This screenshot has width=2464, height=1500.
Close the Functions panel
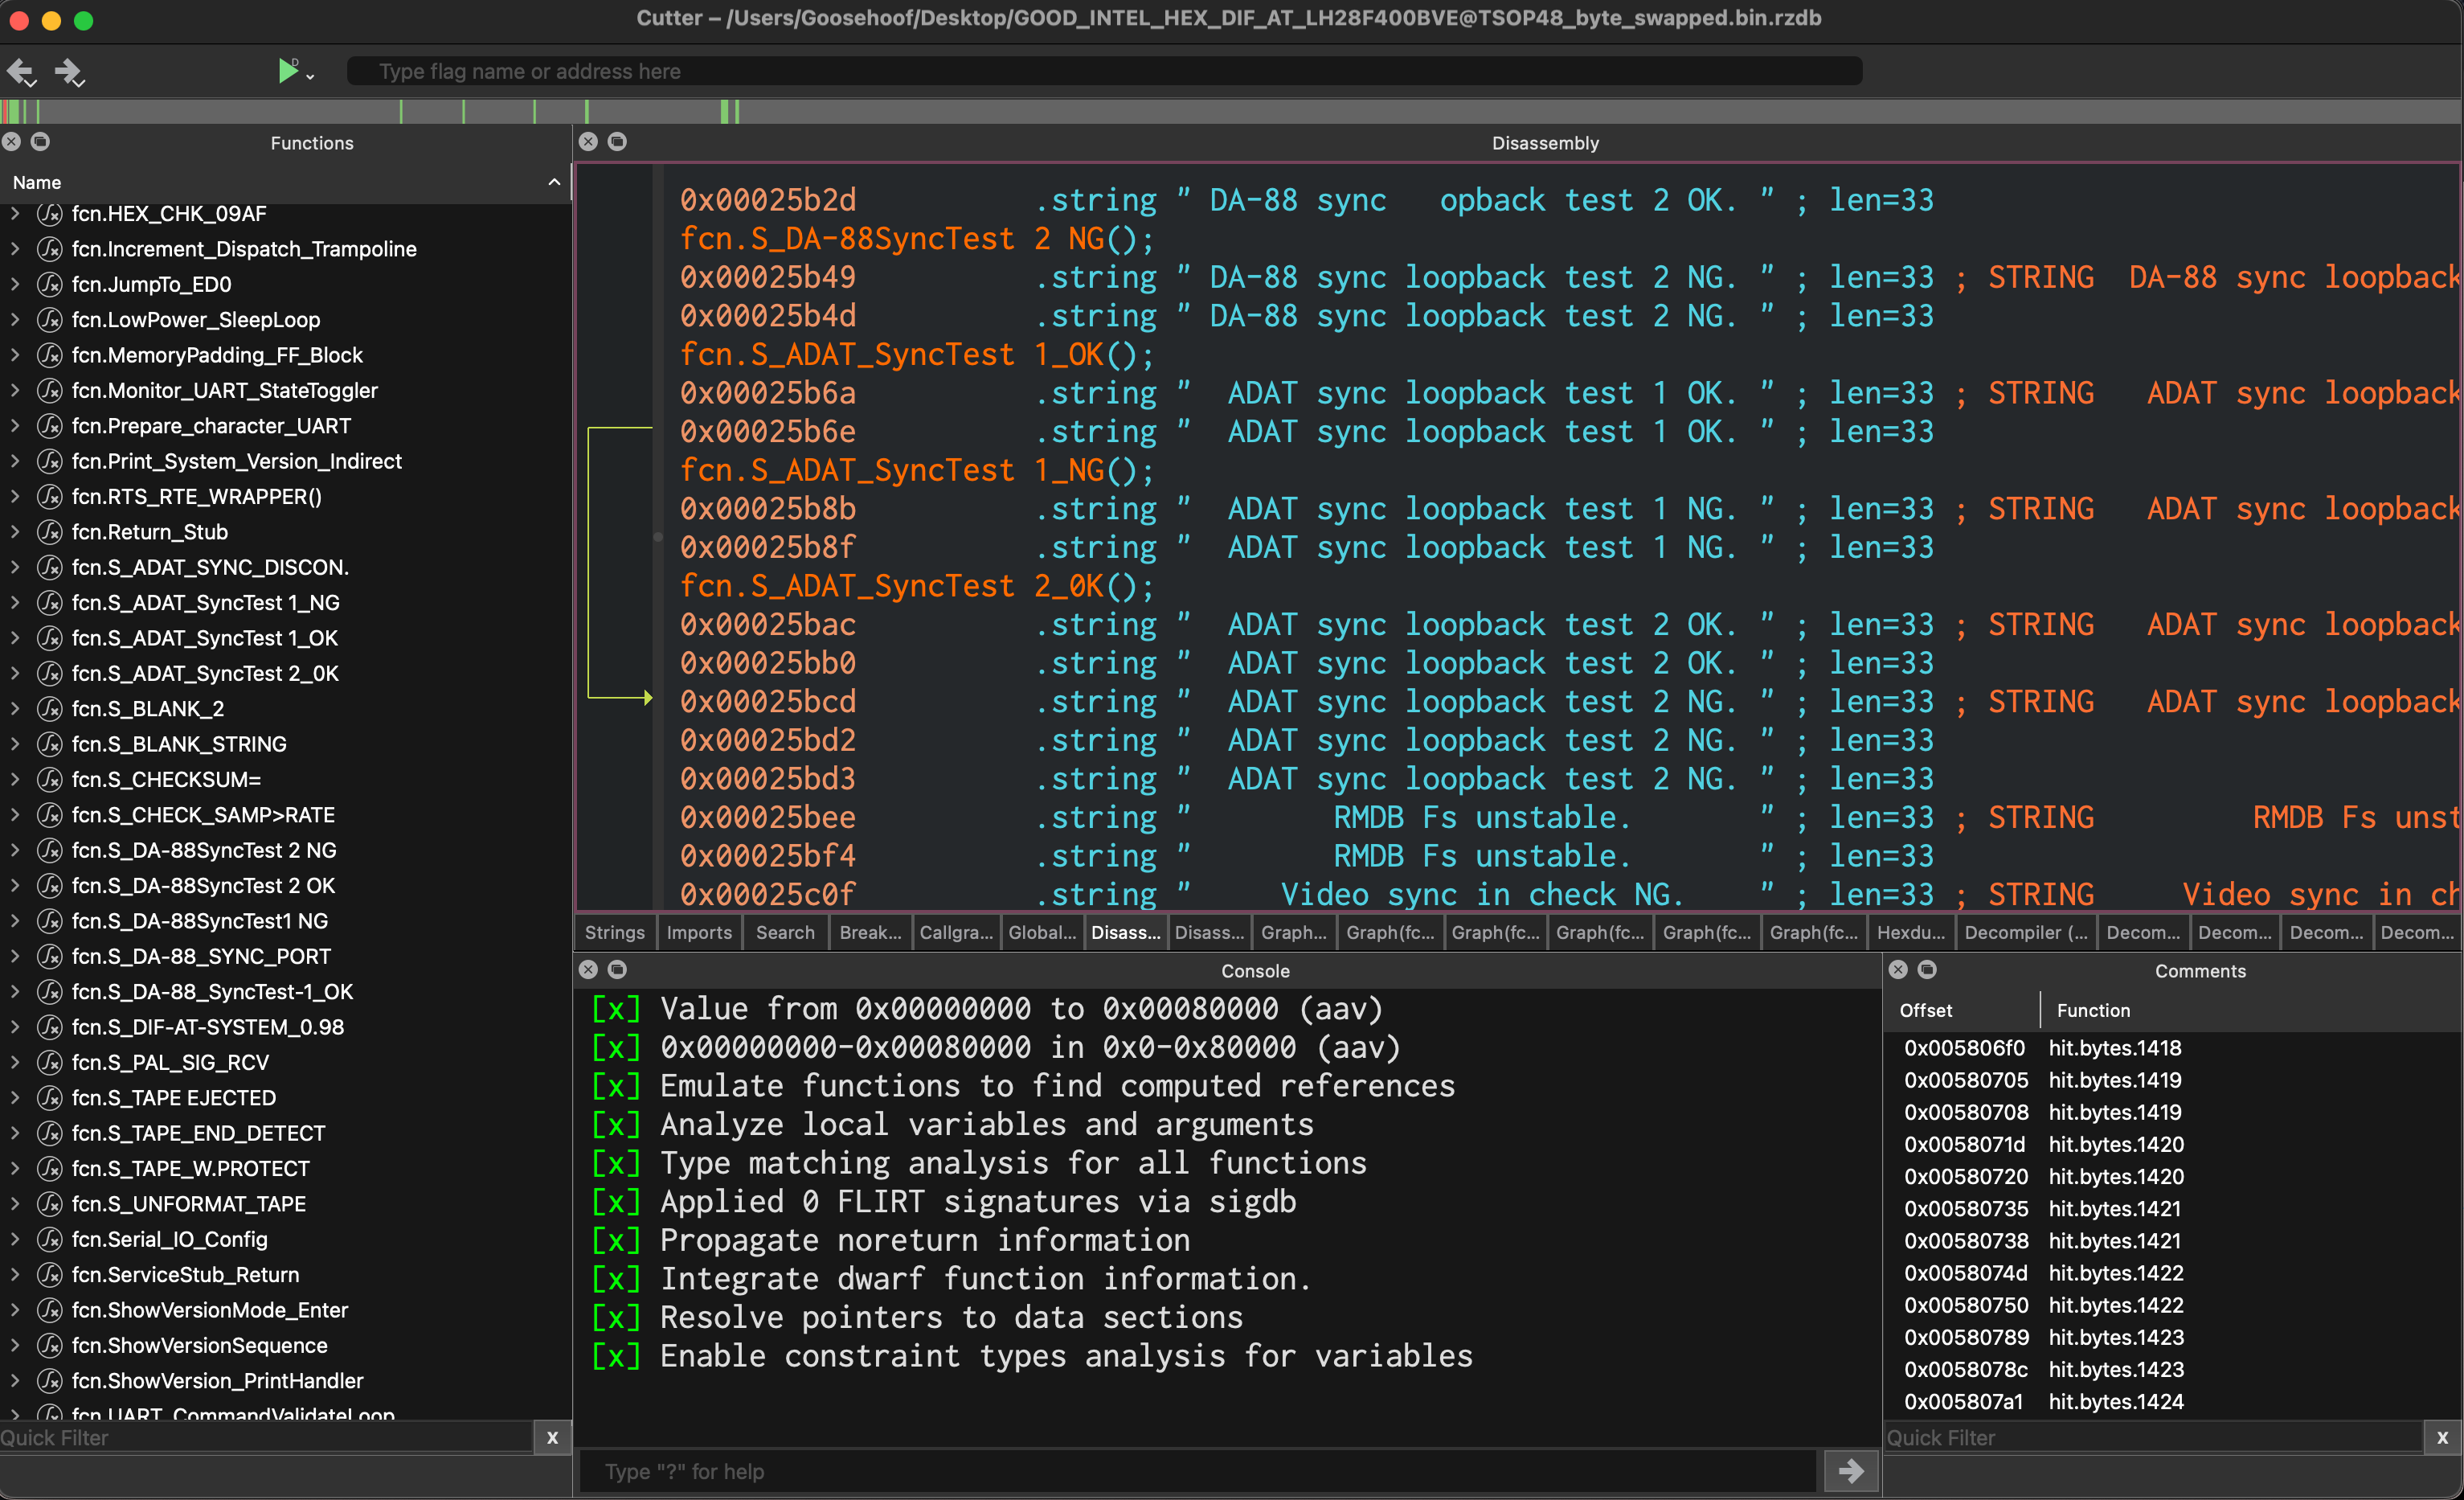(12, 142)
